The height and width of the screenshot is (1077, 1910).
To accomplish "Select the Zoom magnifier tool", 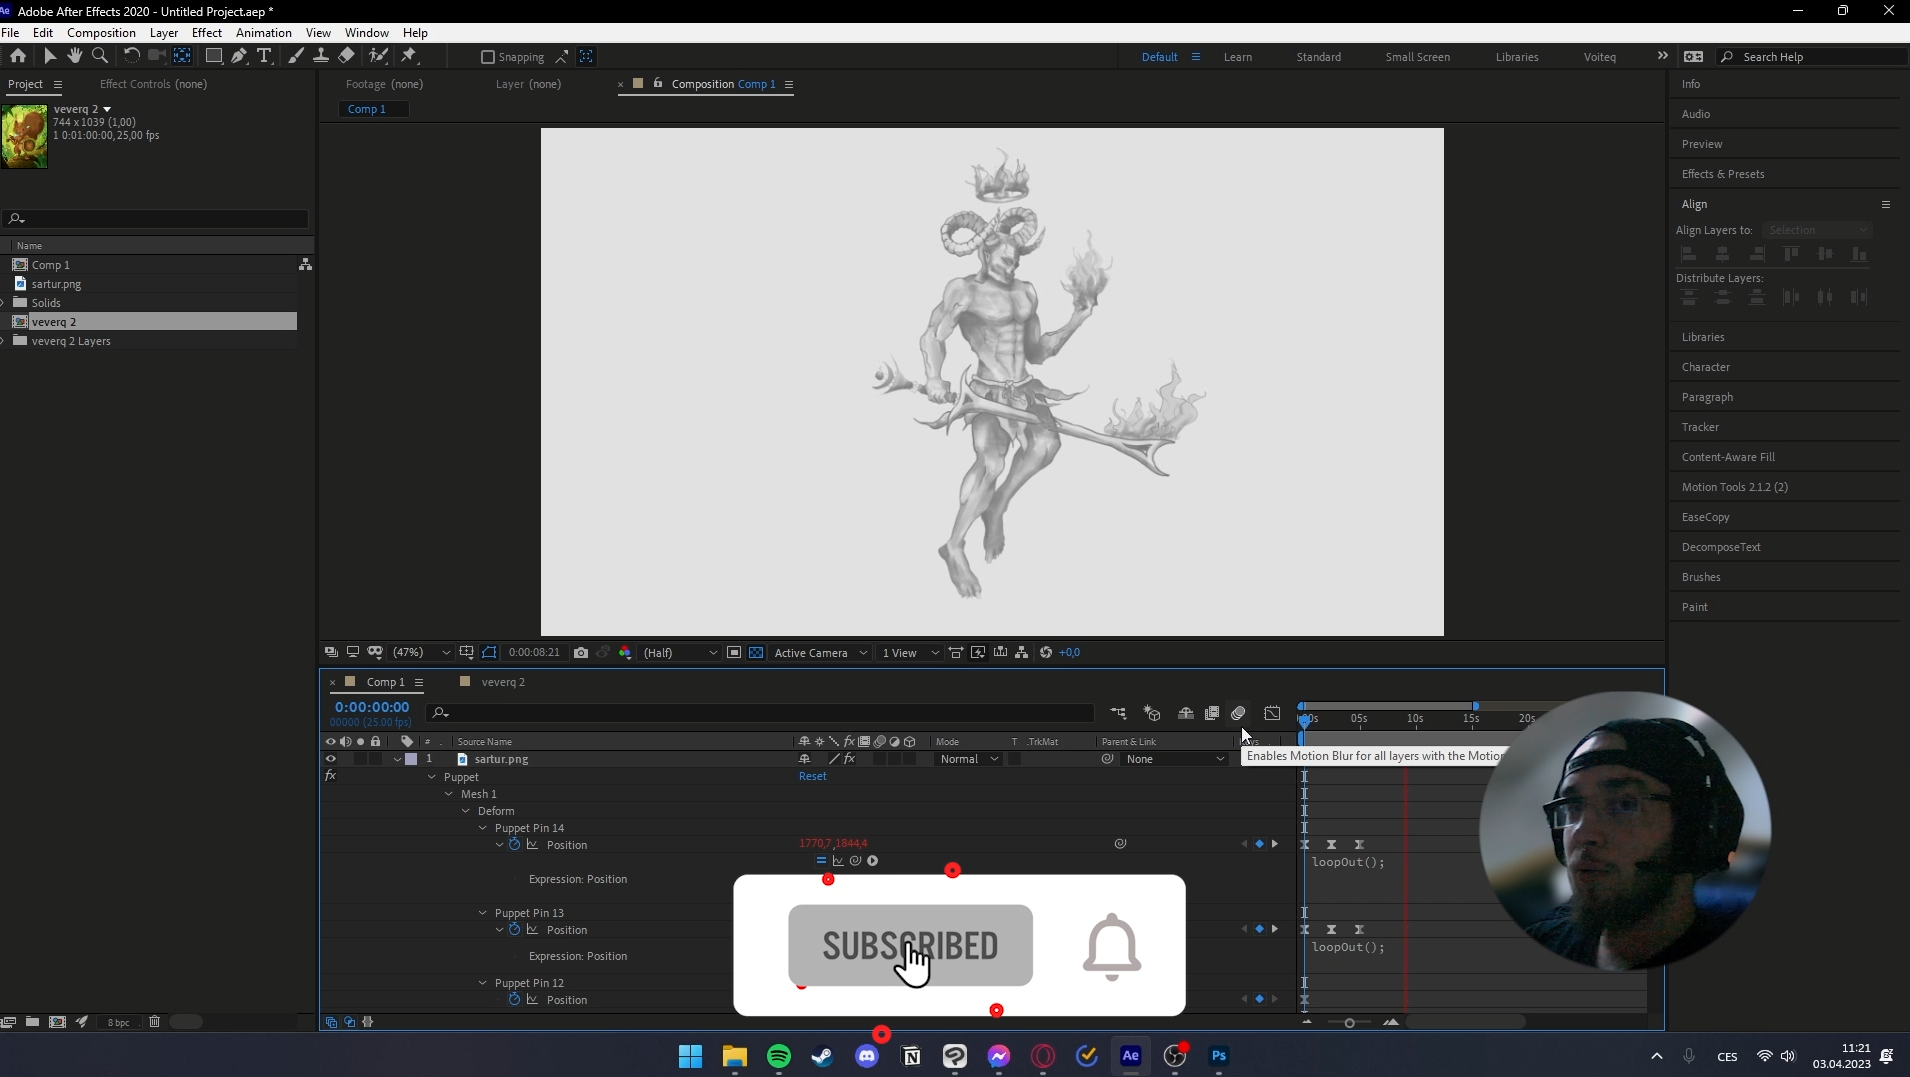I will click(x=100, y=56).
